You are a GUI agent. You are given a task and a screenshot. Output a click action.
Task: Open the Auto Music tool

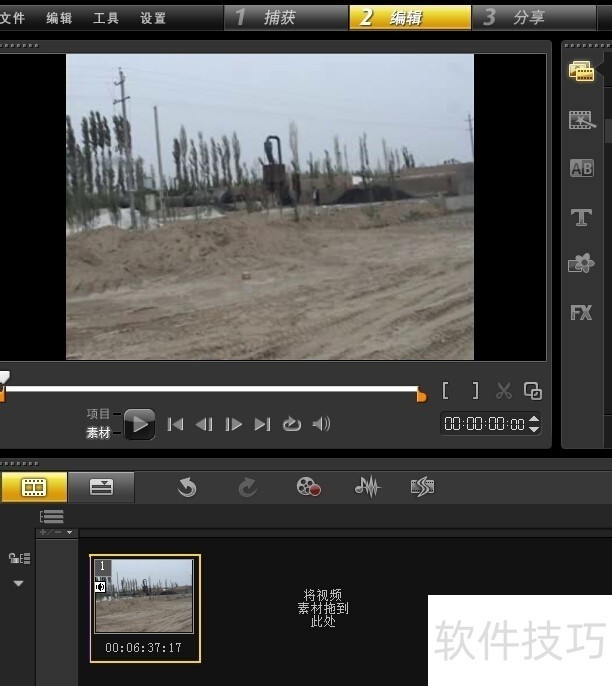click(x=423, y=487)
